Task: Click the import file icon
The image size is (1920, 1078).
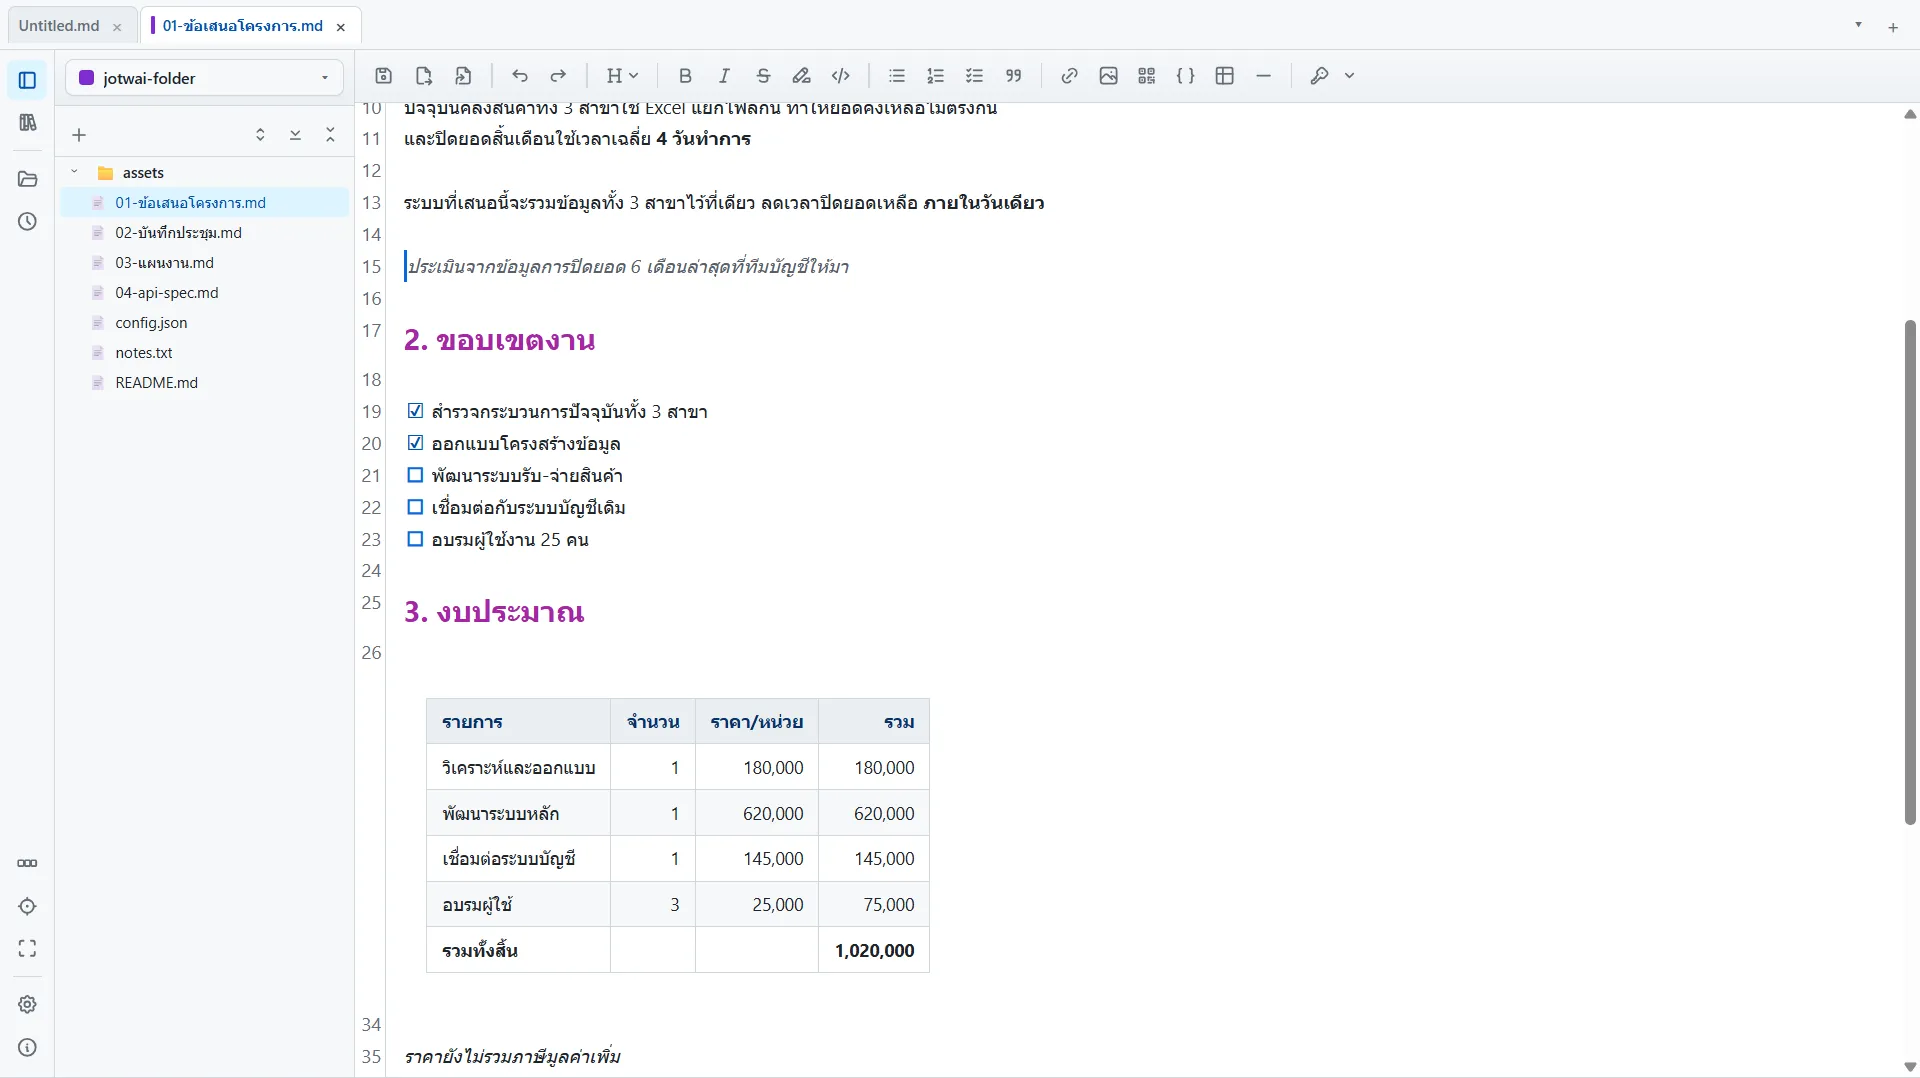Action: pos(463,76)
